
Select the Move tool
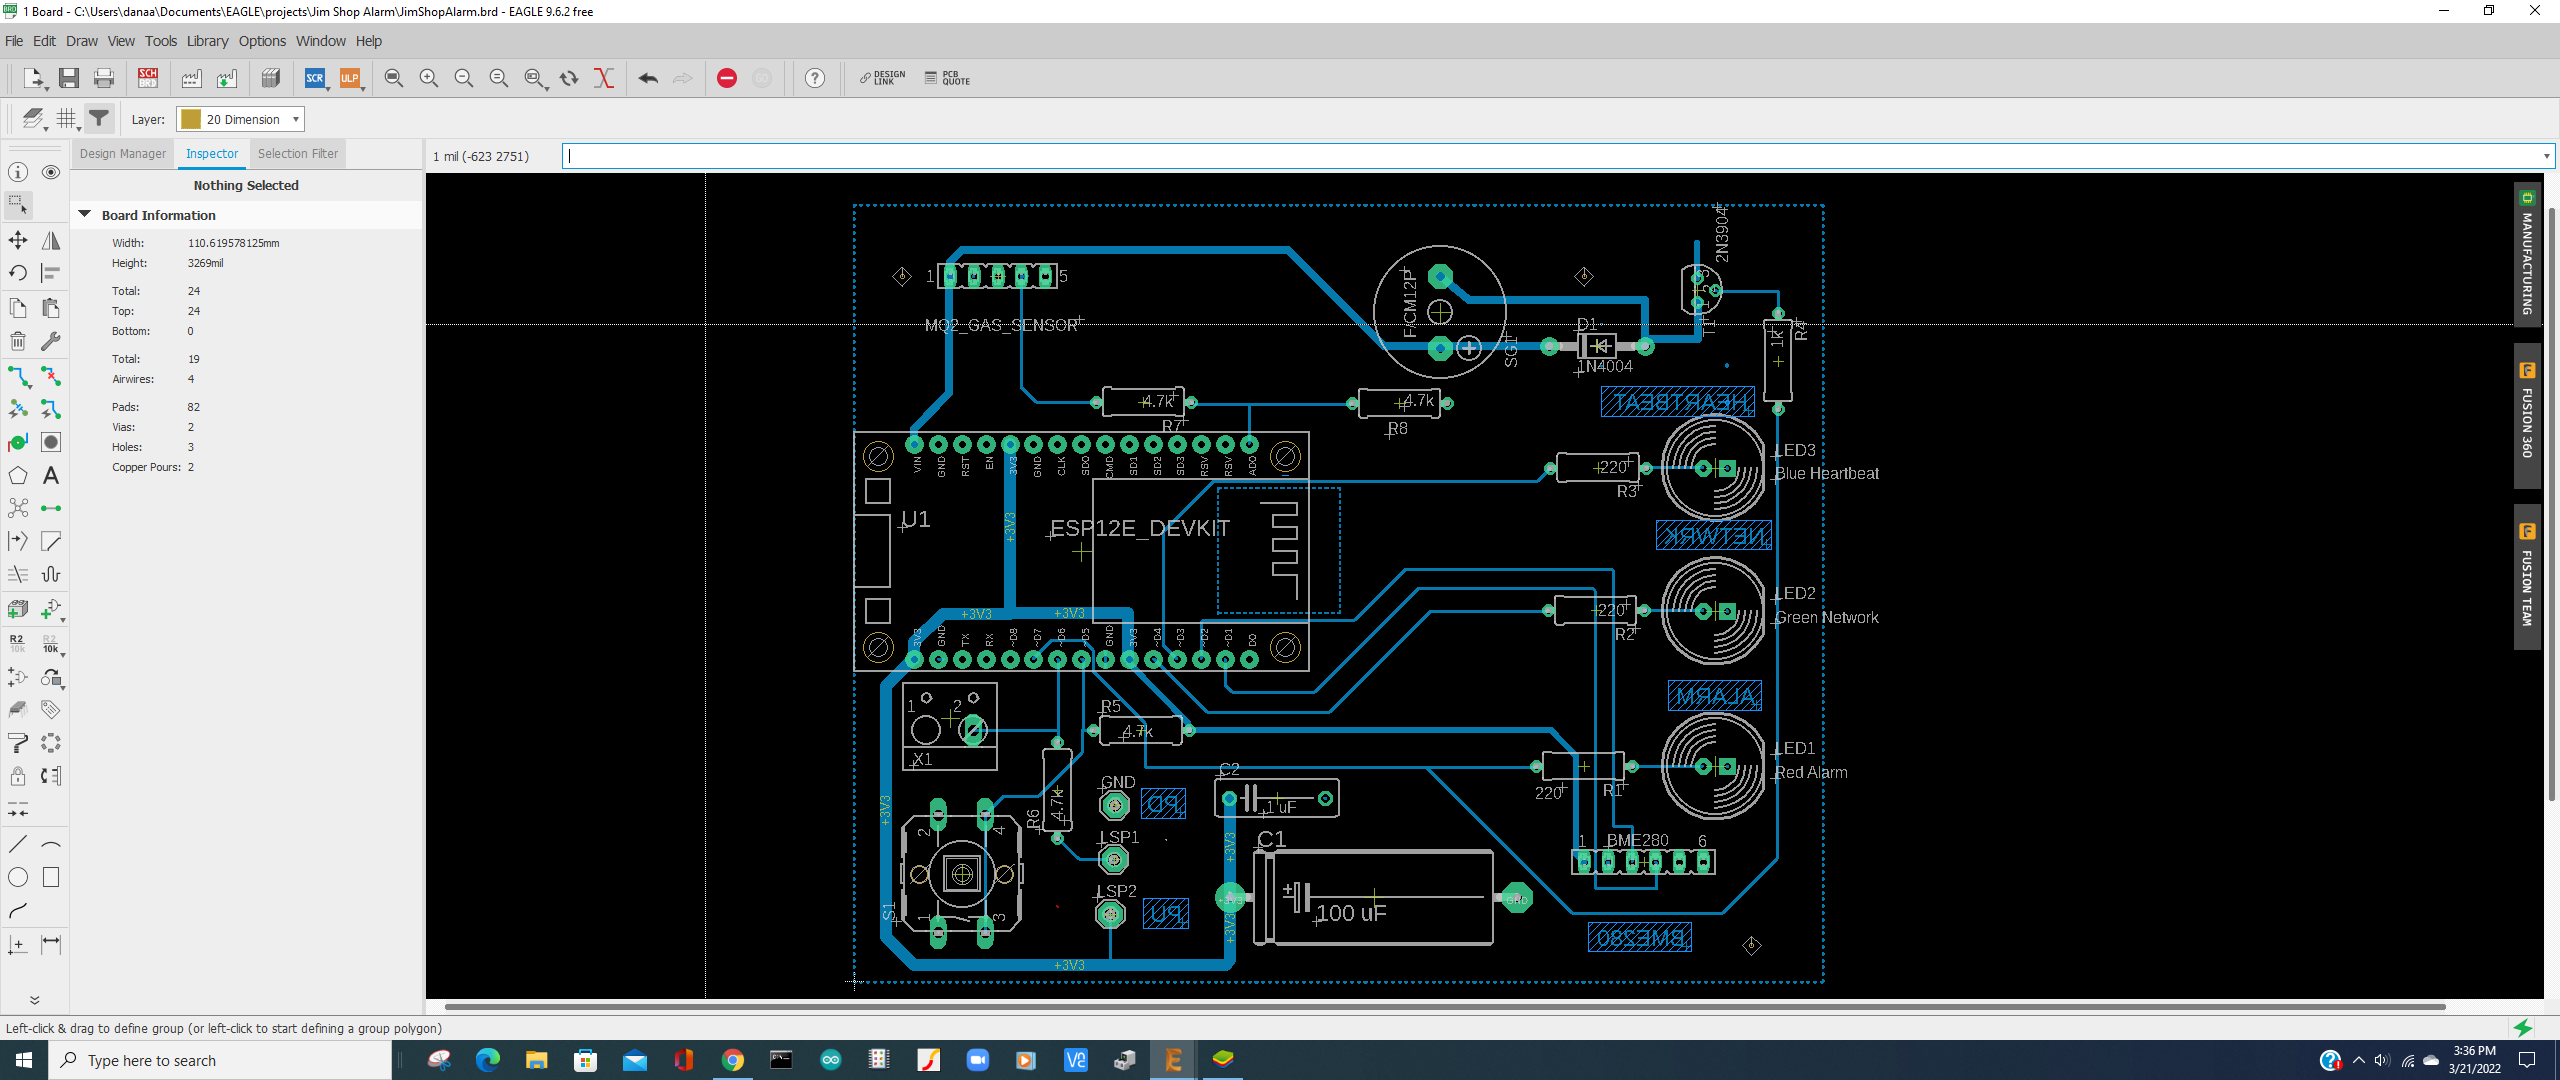[x=17, y=240]
